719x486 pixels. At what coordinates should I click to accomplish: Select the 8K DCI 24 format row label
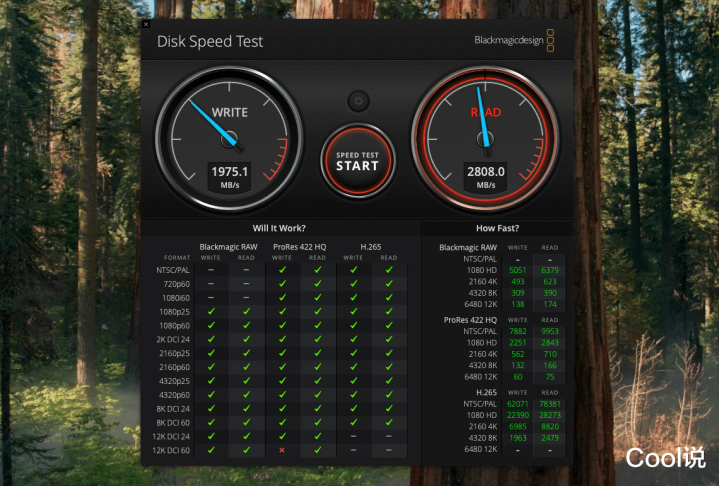tap(173, 409)
